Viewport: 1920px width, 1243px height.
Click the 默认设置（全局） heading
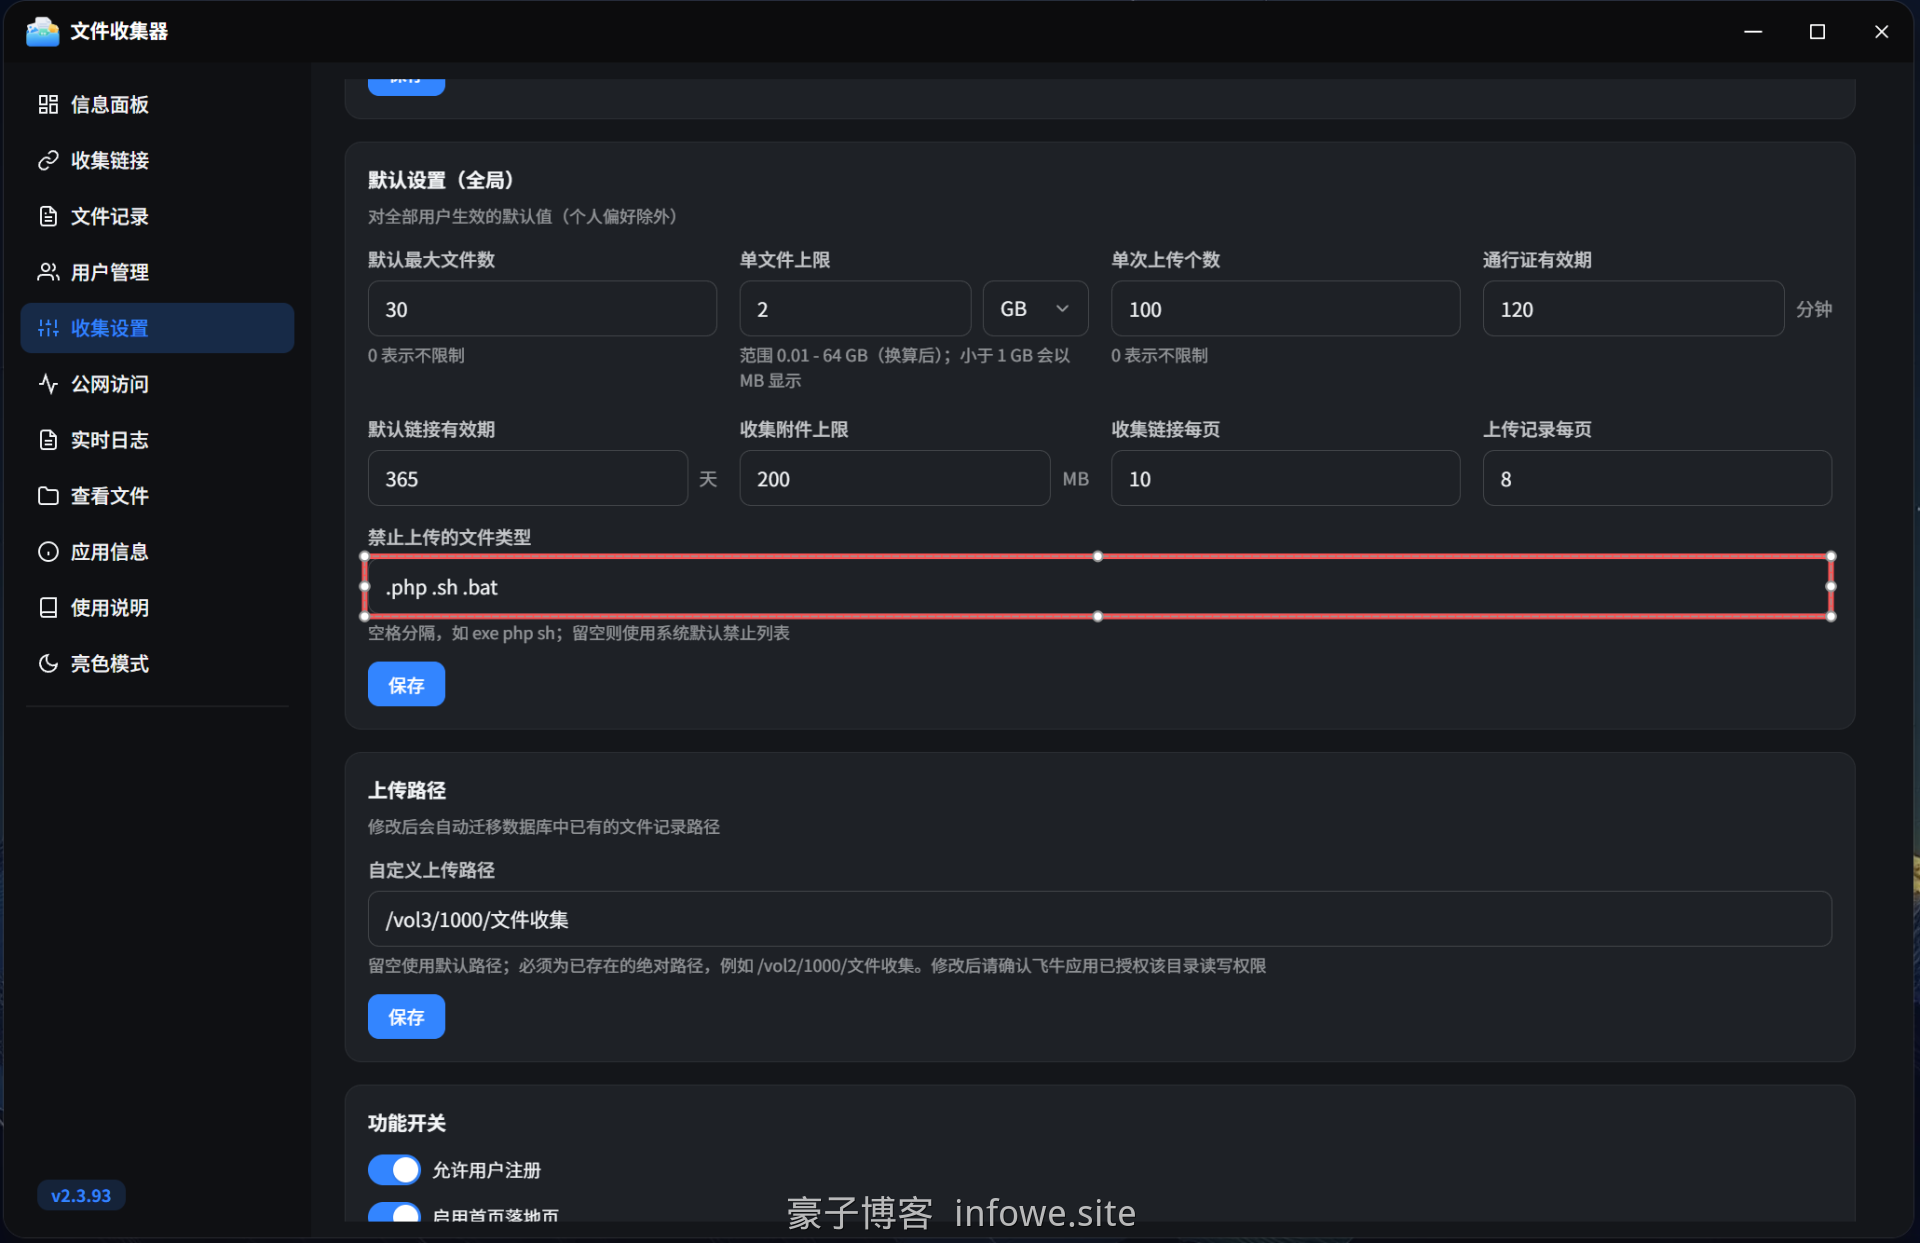pos(444,180)
